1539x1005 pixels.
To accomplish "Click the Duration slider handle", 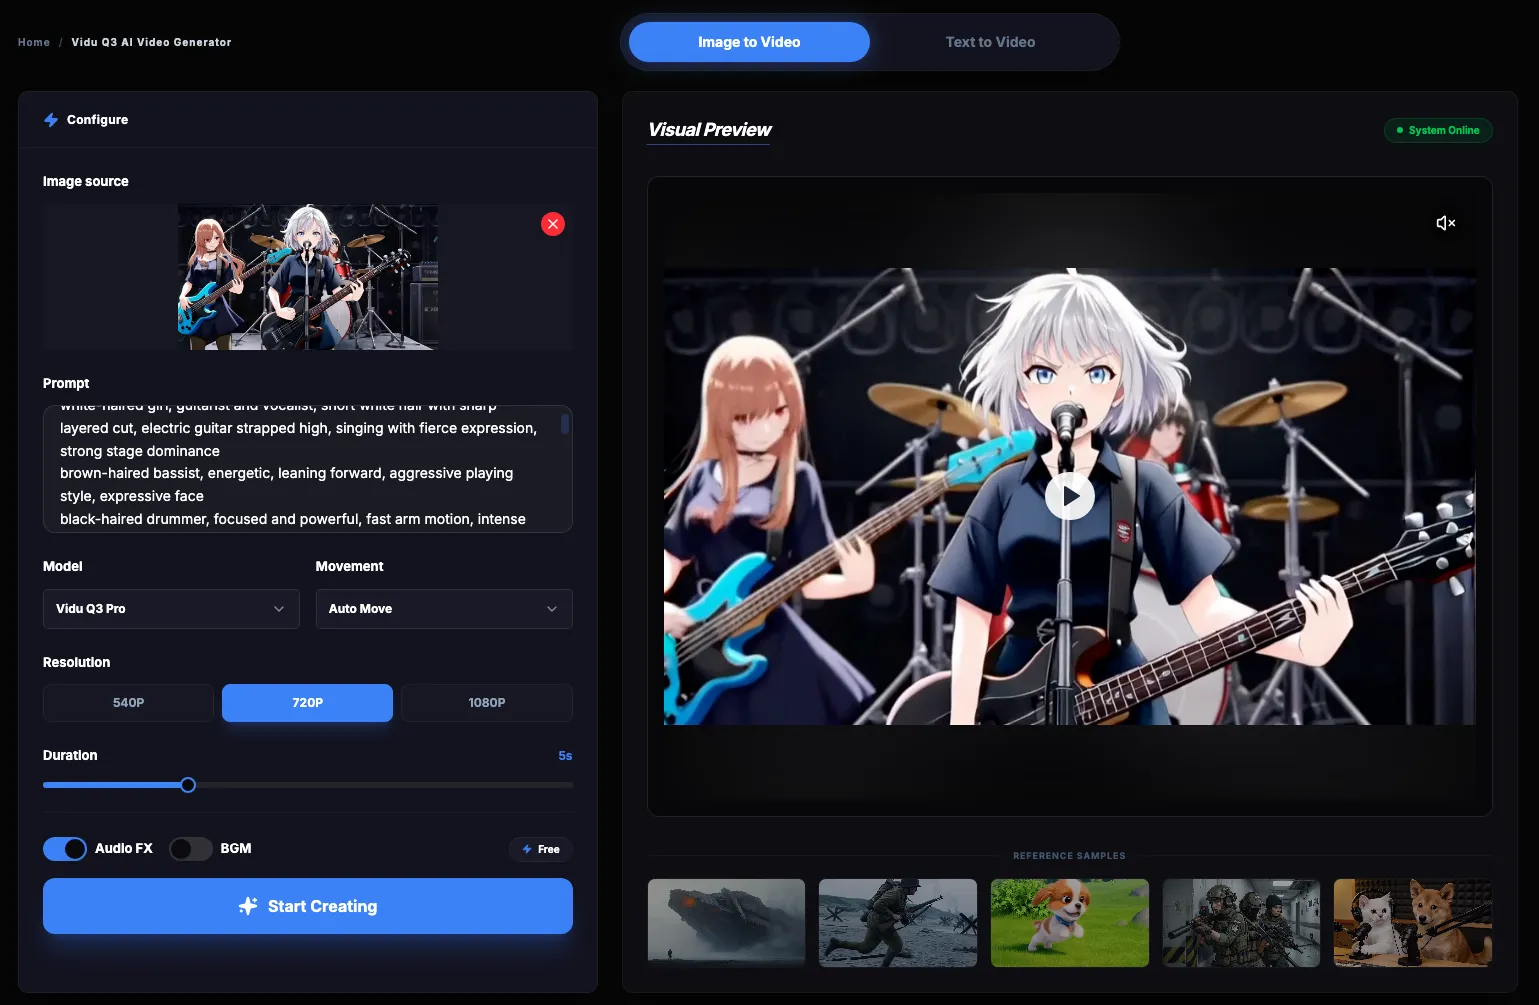I will [188, 785].
